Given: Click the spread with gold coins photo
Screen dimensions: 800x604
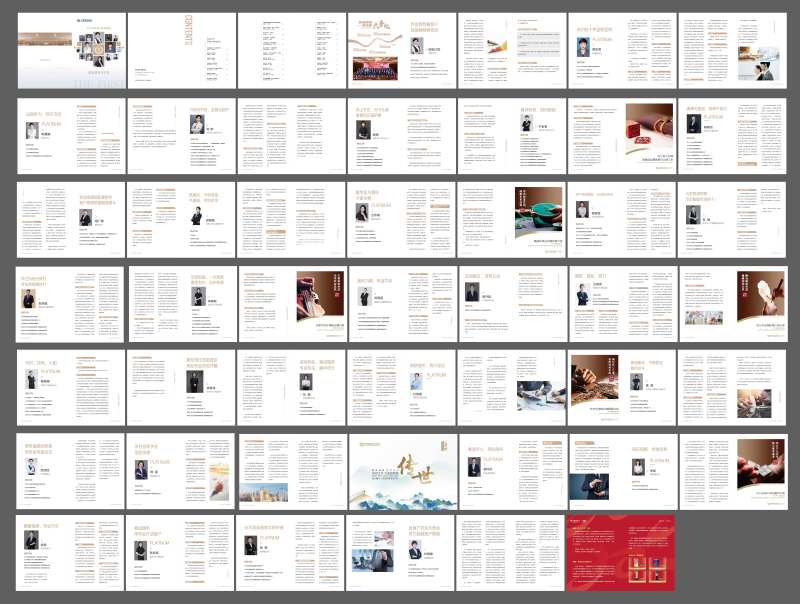Looking at the screenshot, I should 622,386.
